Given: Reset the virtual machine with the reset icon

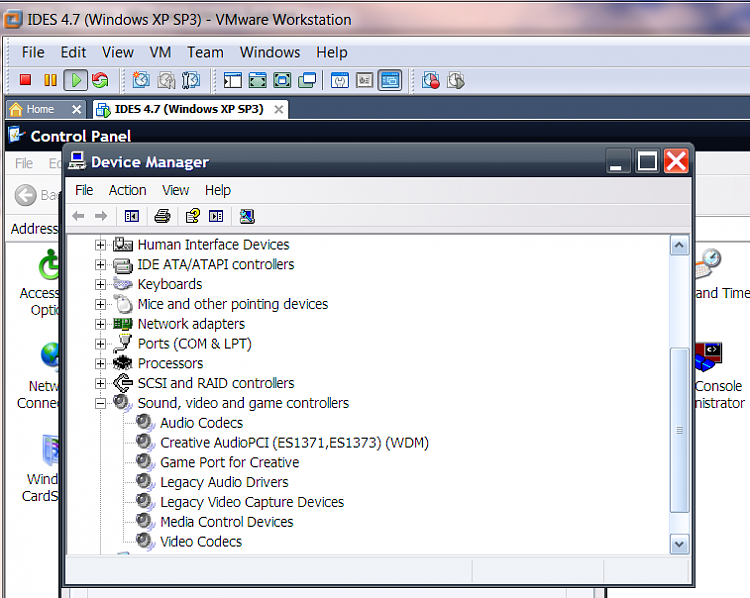Looking at the screenshot, I should (100, 80).
